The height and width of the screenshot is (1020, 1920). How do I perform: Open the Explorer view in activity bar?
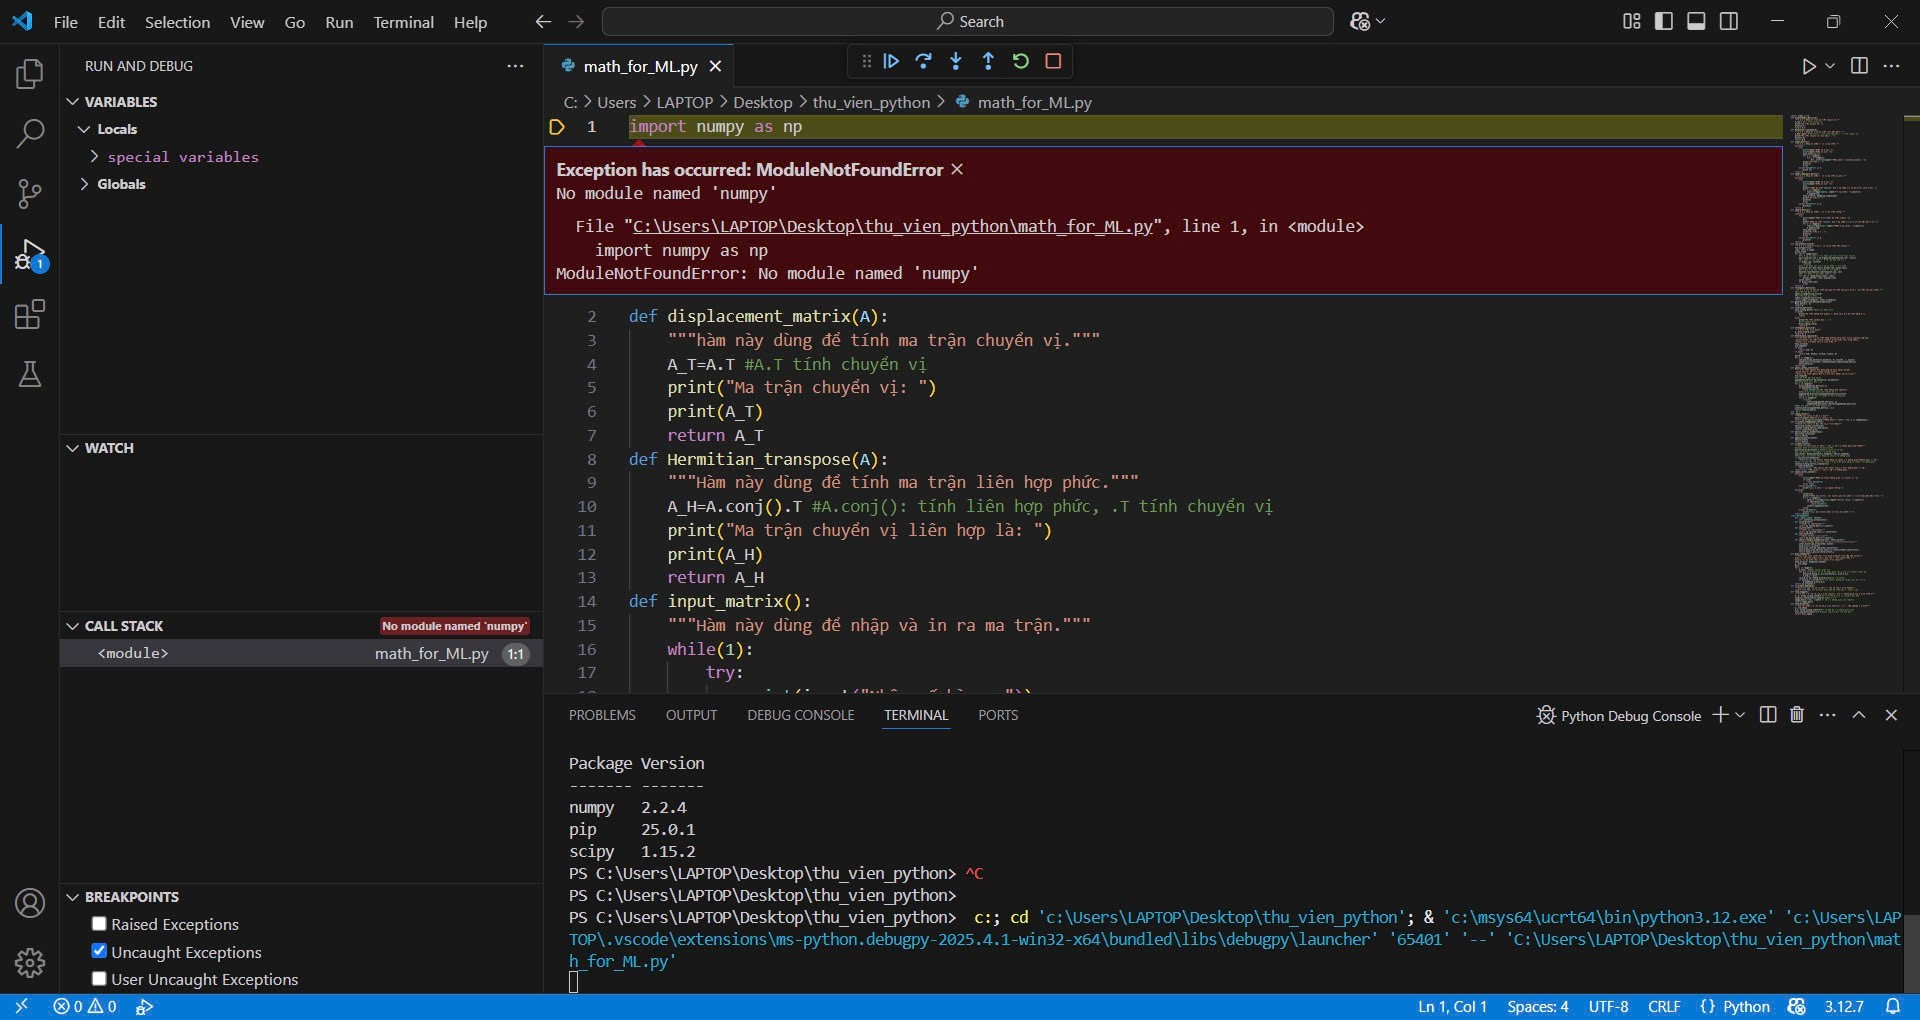30,74
